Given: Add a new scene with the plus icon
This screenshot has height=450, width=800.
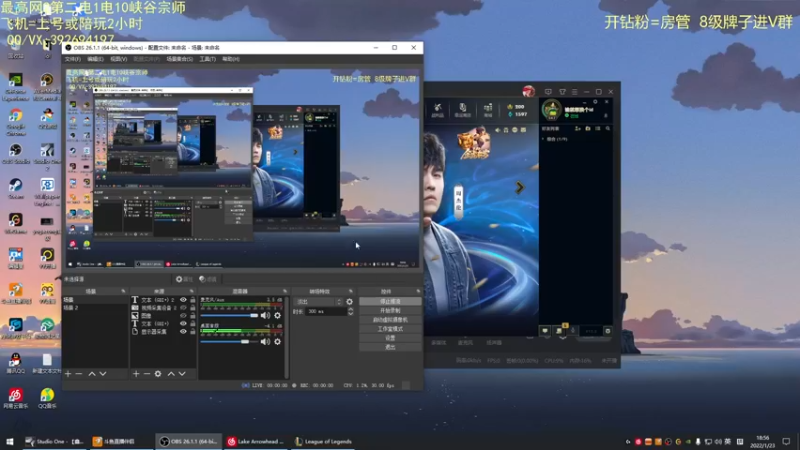Looking at the screenshot, I should (x=68, y=374).
